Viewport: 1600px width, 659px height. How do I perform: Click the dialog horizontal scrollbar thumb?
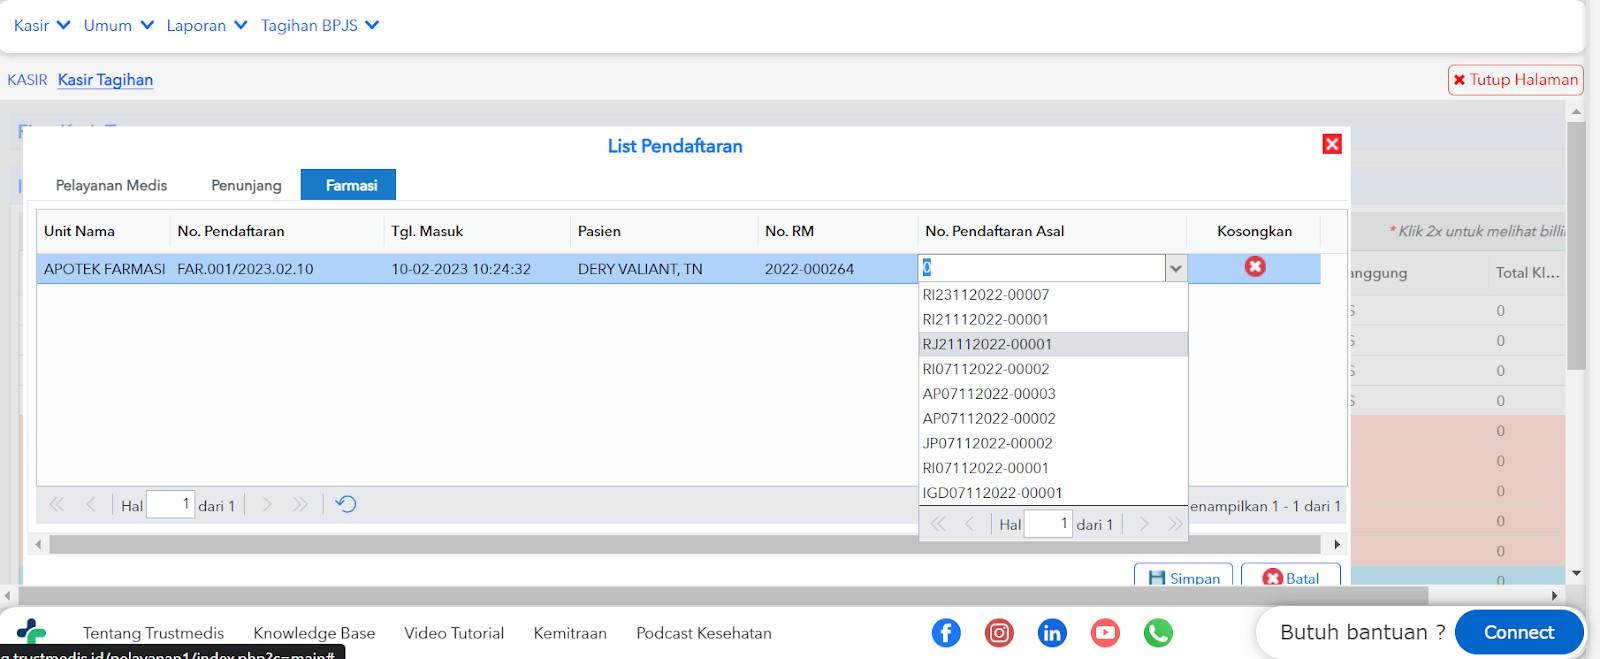coord(685,545)
